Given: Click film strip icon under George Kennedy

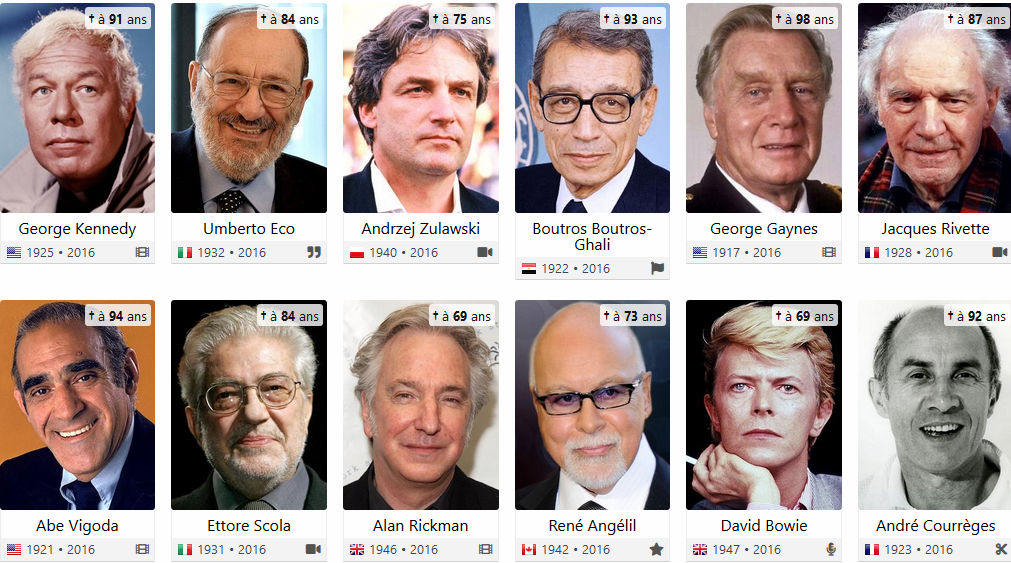Looking at the screenshot, I should [142, 252].
